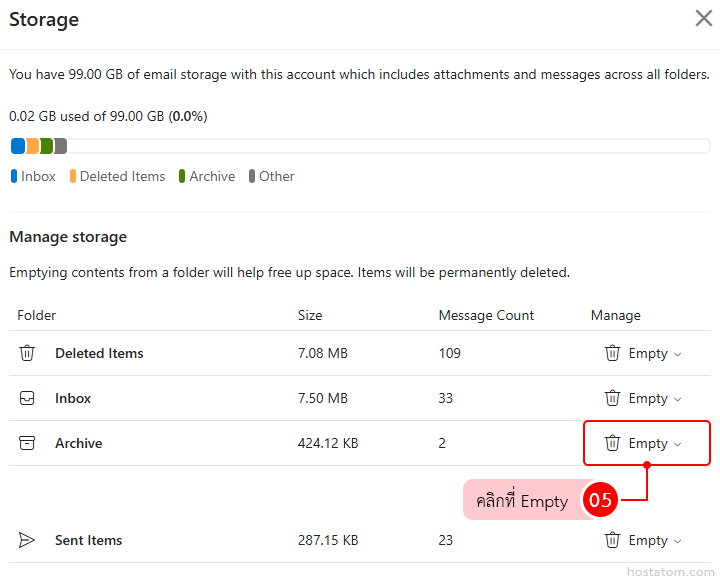Click the orange Deleted Items storage bar segment
The image size is (720, 581).
(x=33, y=146)
